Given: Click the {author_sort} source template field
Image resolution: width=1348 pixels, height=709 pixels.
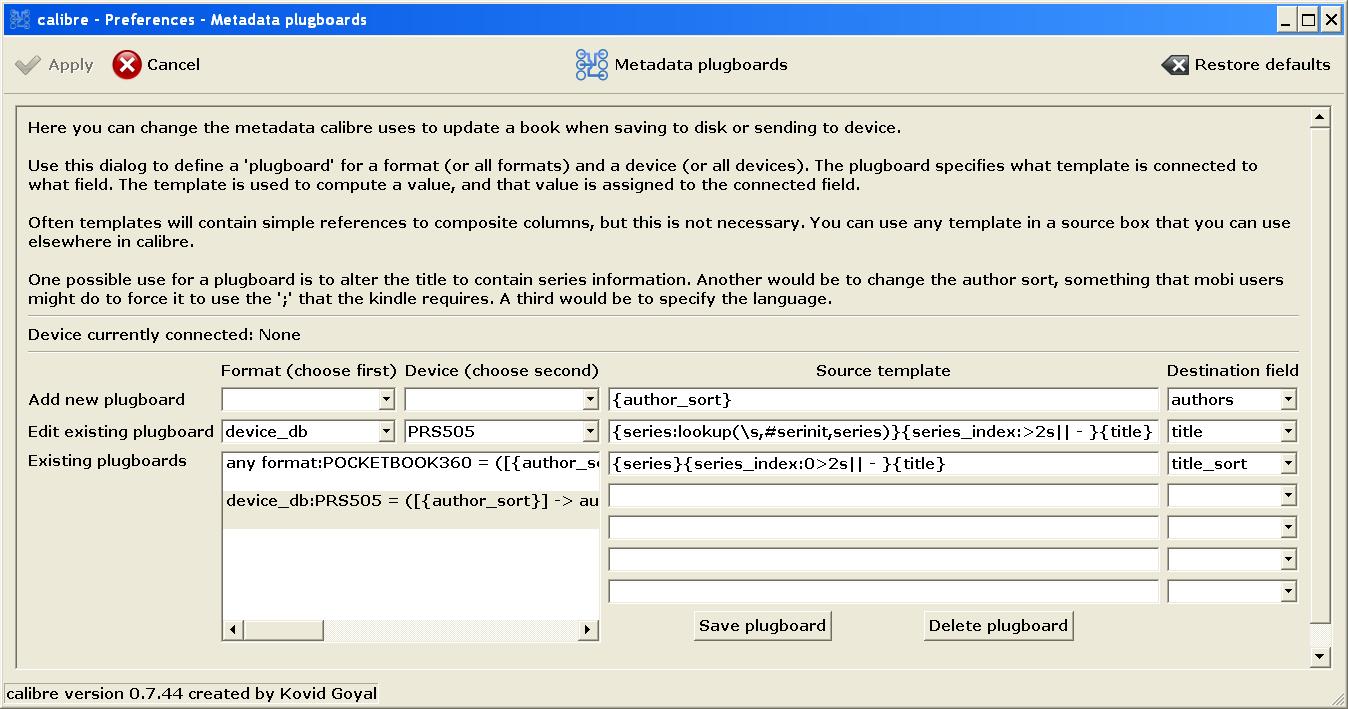Looking at the screenshot, I should click(x=883, y=400).
